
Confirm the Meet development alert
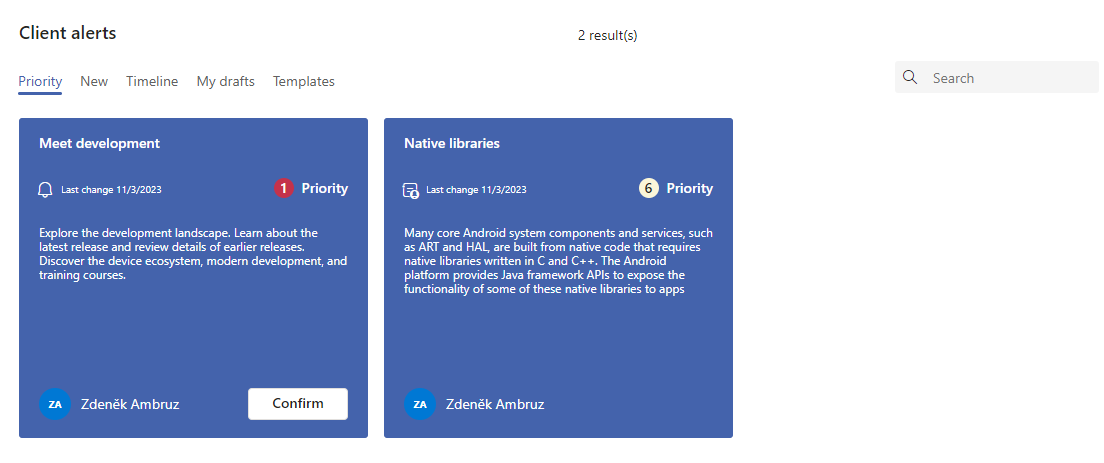coord(298,404)
